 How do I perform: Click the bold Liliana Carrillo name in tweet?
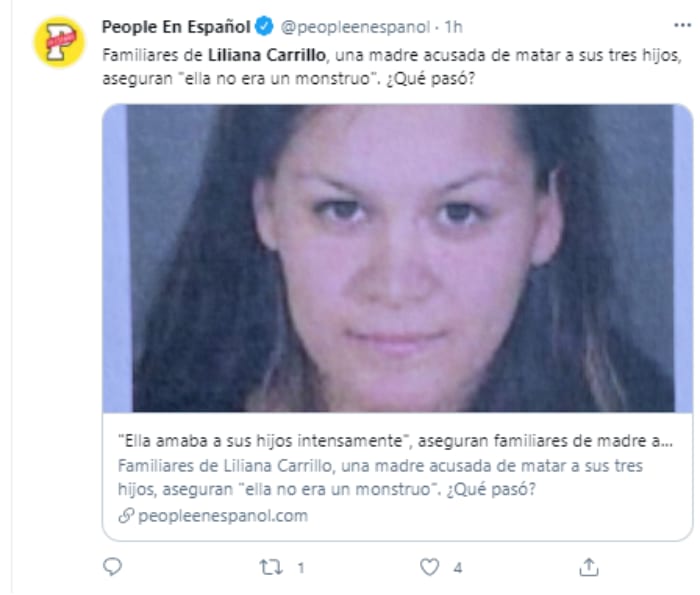click(267, 55)
